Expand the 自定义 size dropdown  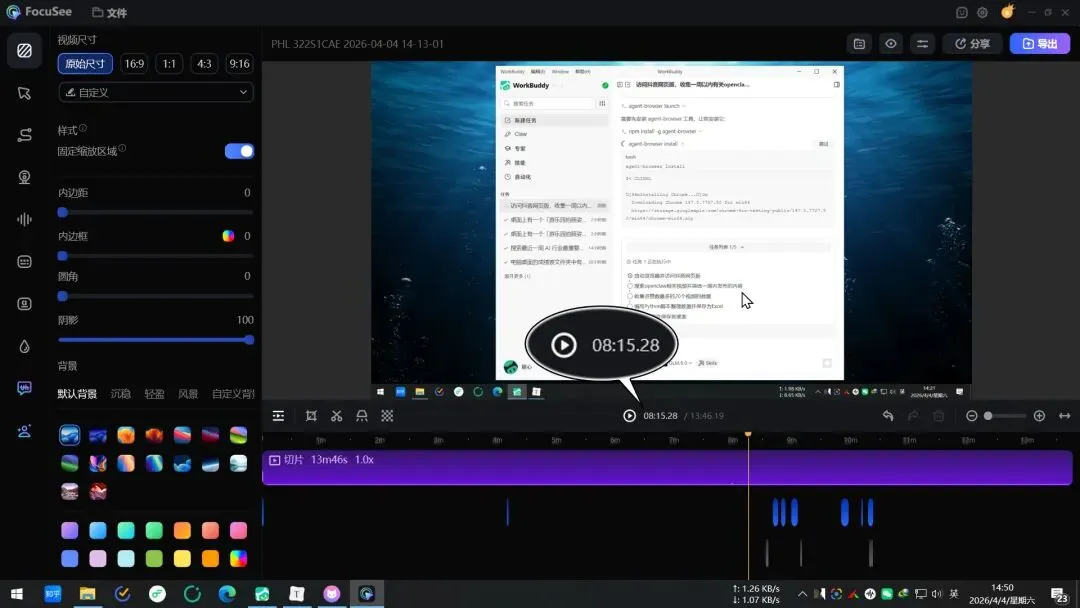(x=156, y=92)
